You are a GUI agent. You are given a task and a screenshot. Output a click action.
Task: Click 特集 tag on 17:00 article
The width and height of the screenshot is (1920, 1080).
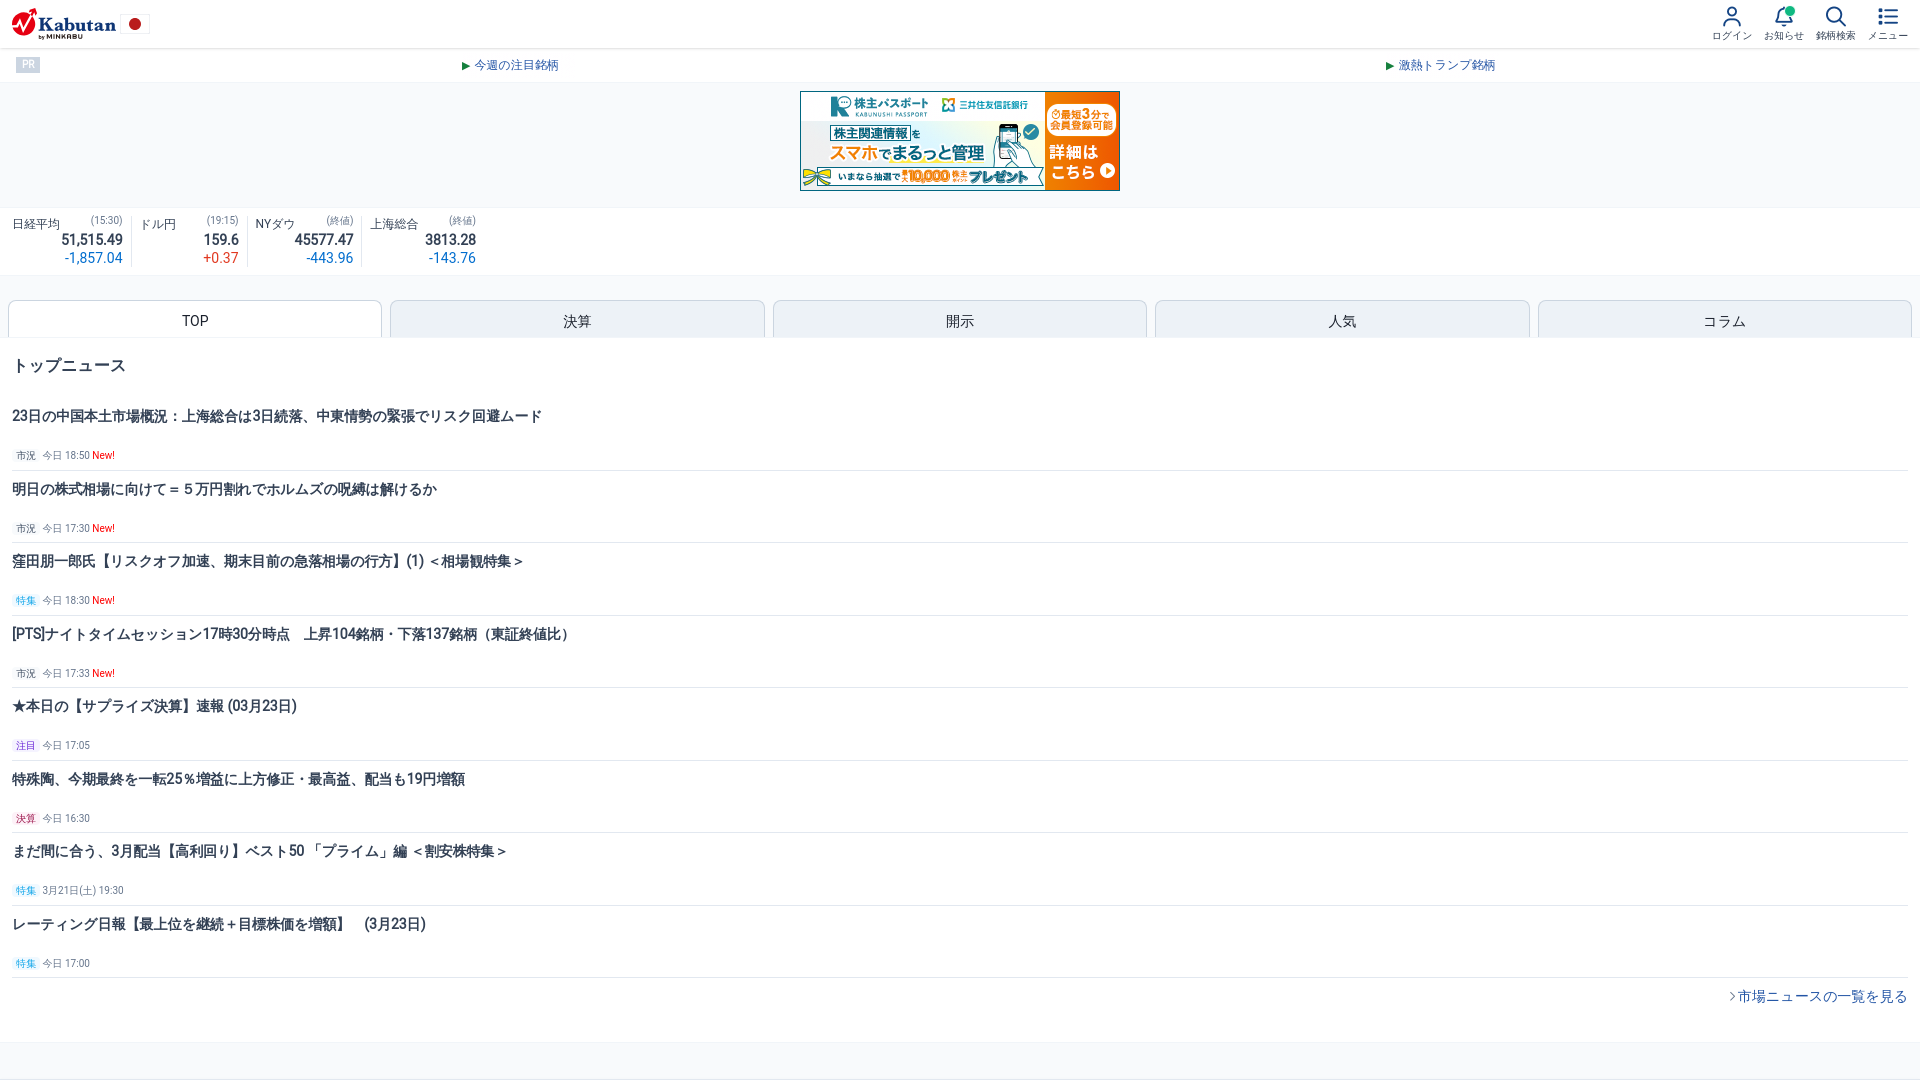[25, 963]
